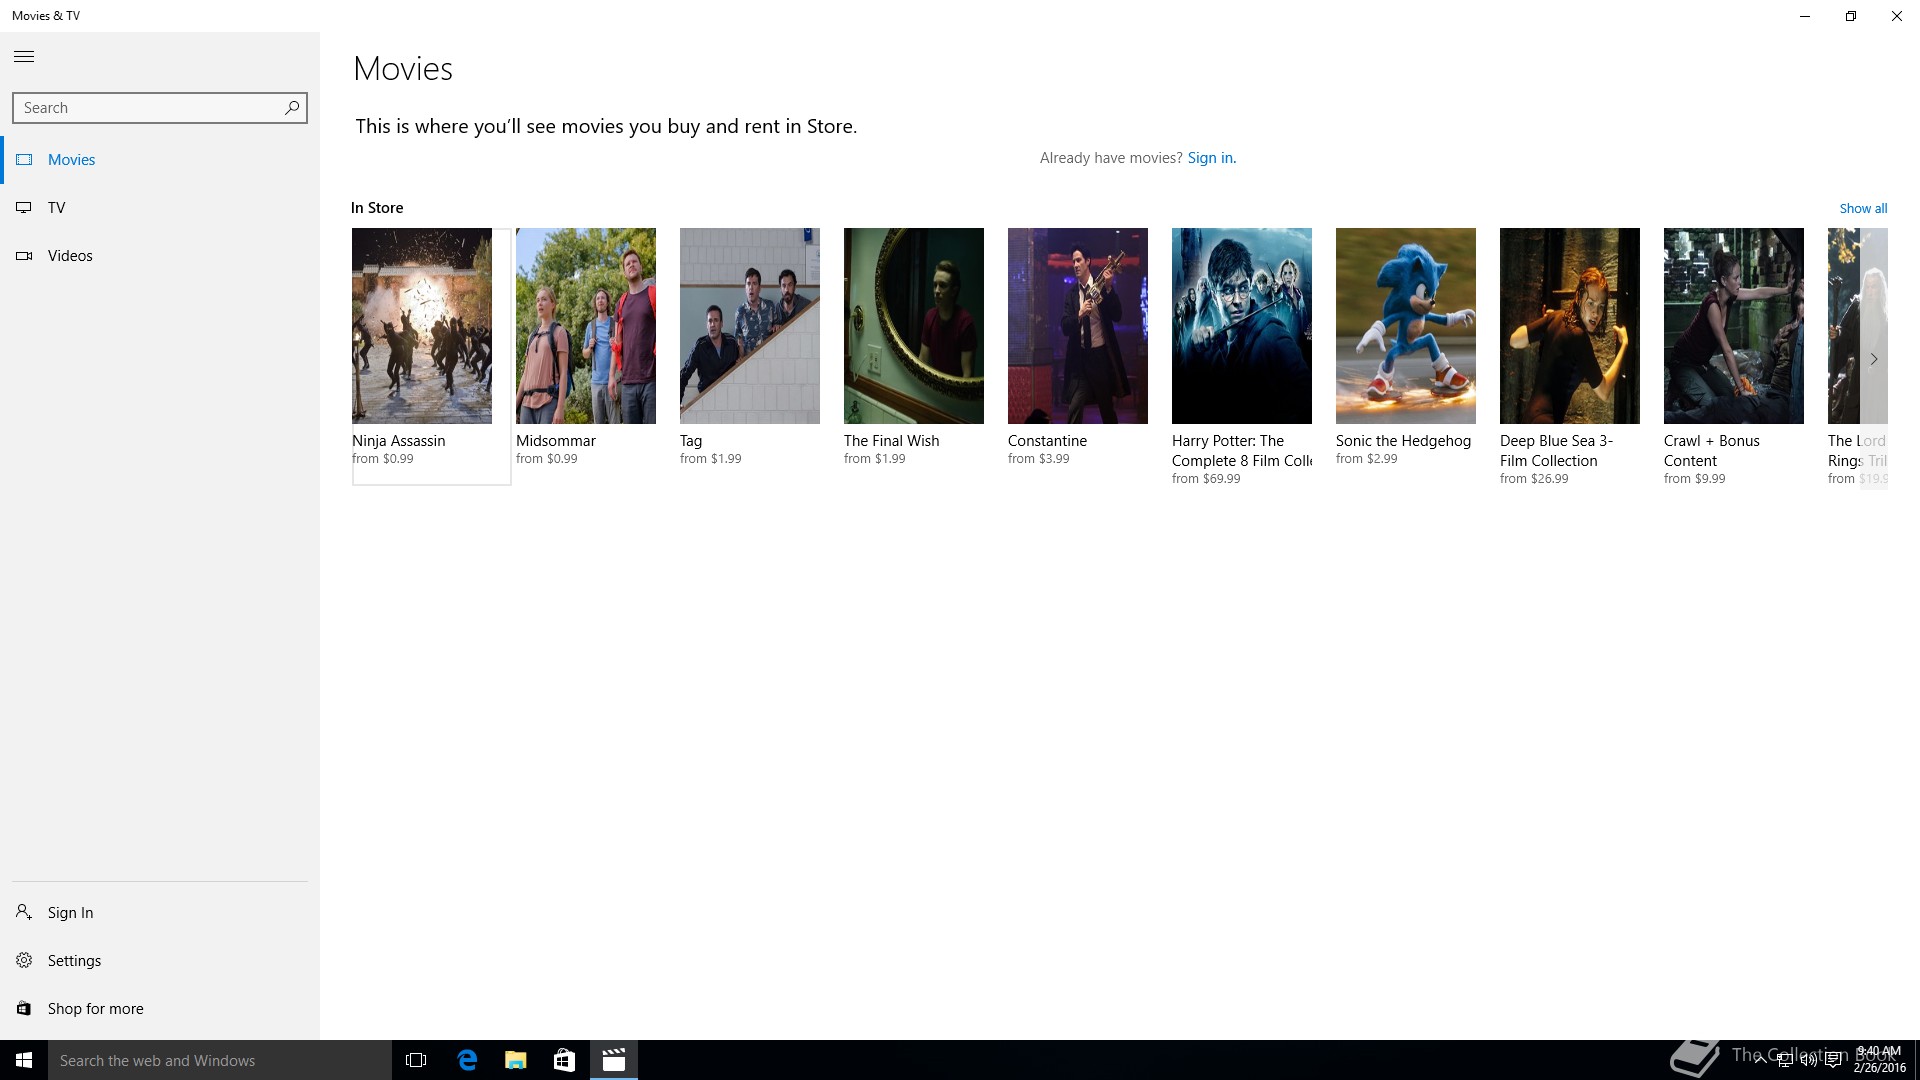Click 'Harry Potter: The Complete 8 Film' title

(1242, 451)
